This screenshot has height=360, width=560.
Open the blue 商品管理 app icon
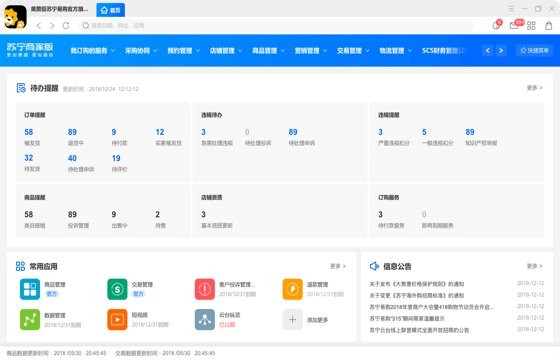tap(30, 289)
